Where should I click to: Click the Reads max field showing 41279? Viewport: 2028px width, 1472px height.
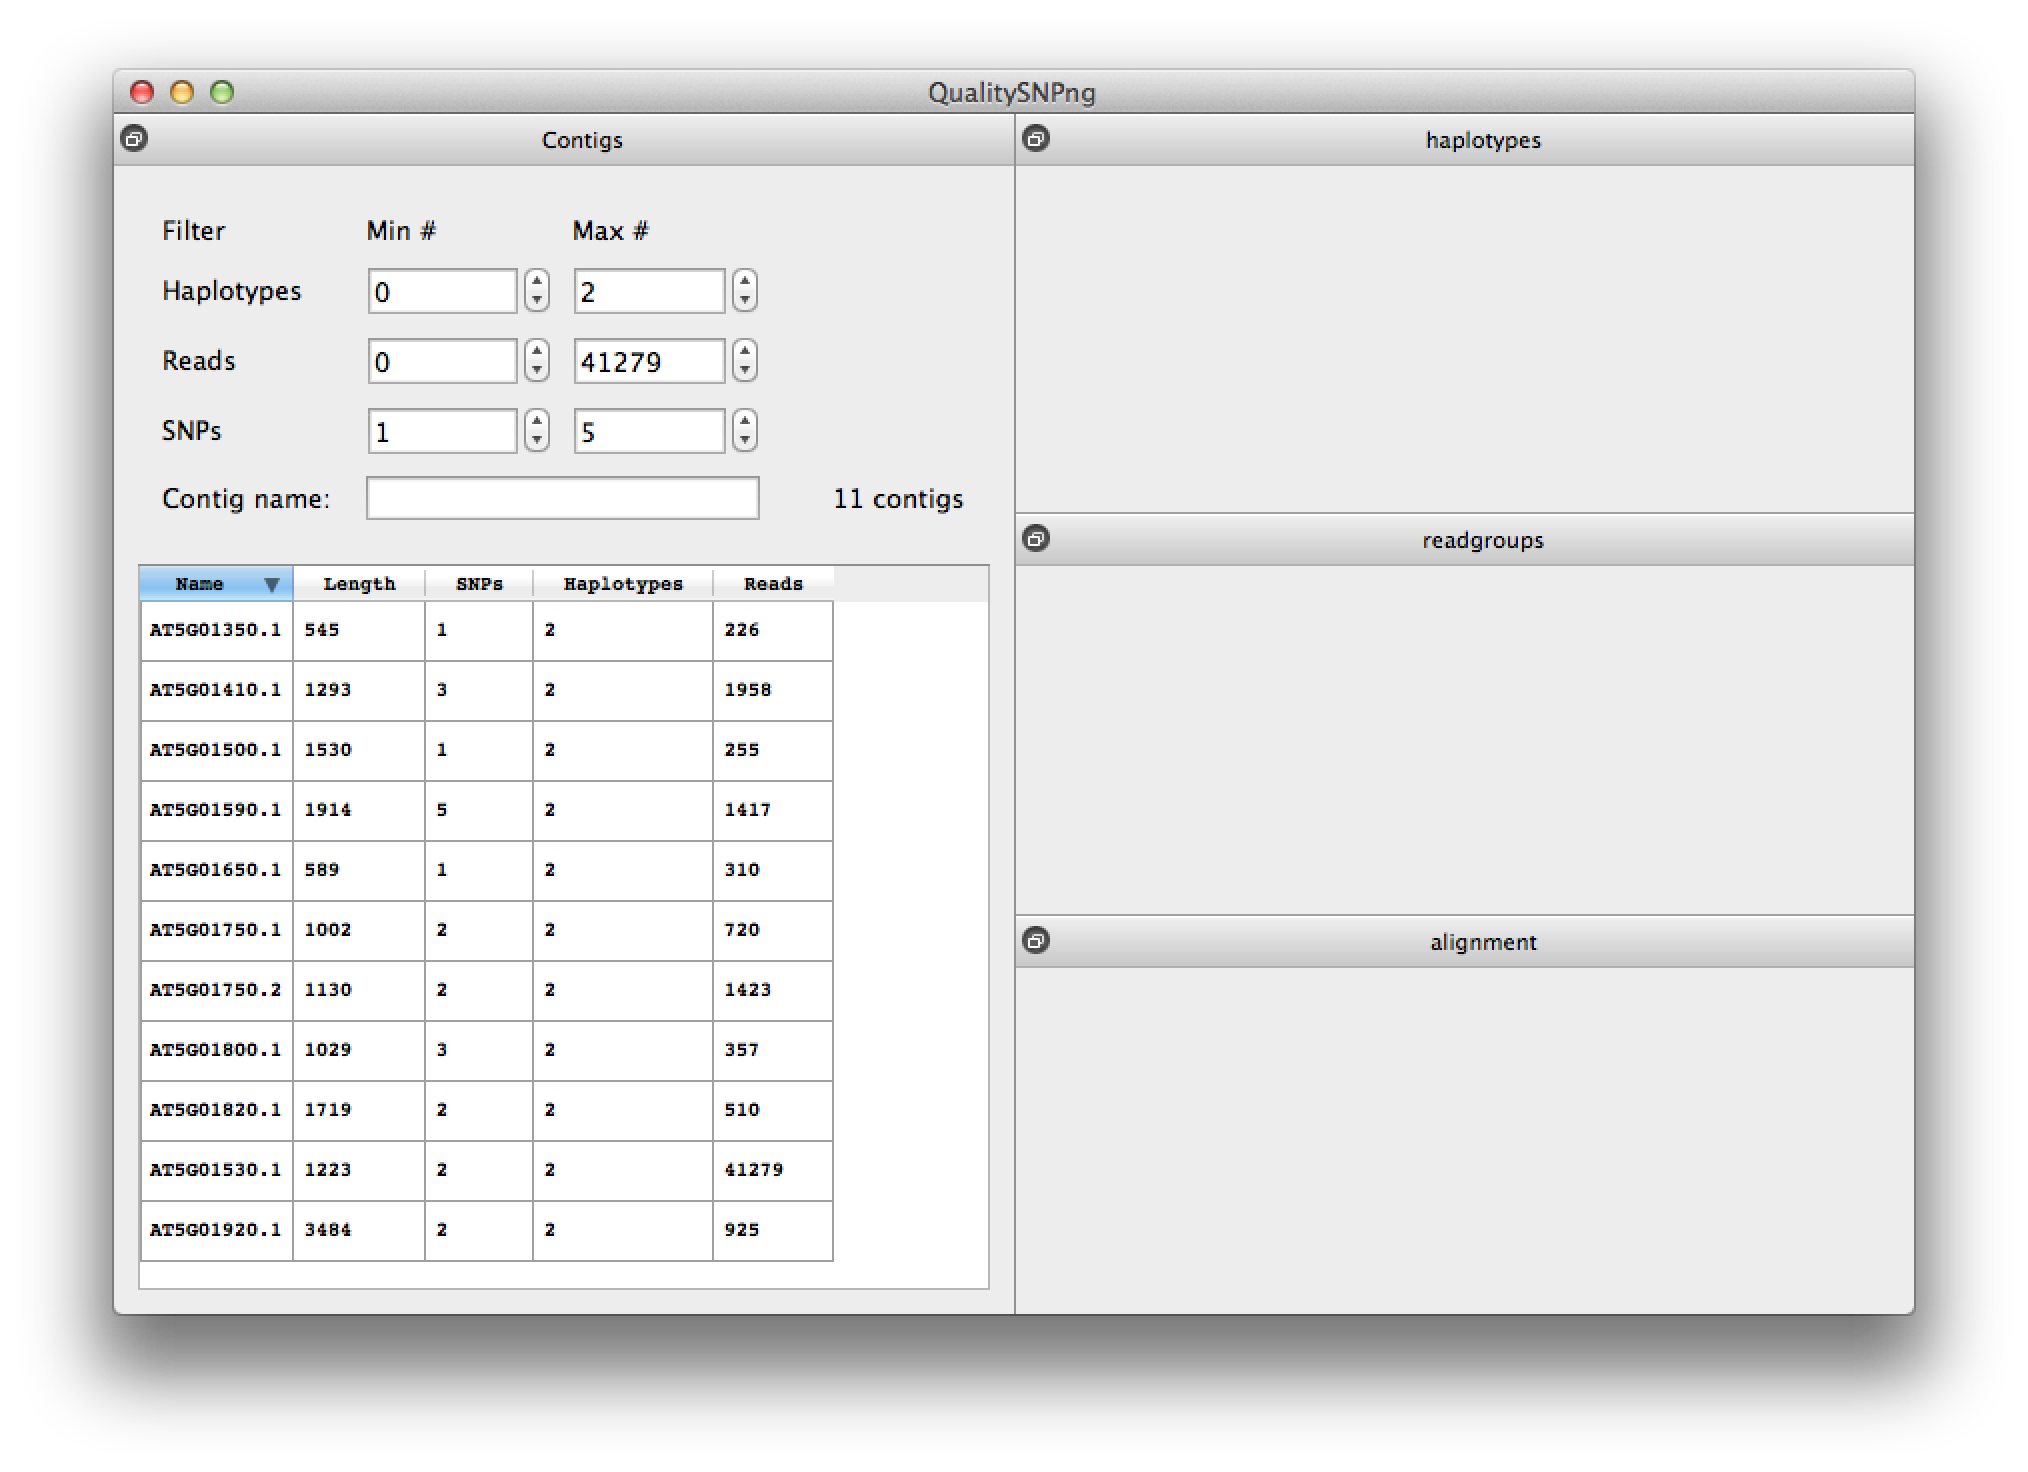point(648,362)
